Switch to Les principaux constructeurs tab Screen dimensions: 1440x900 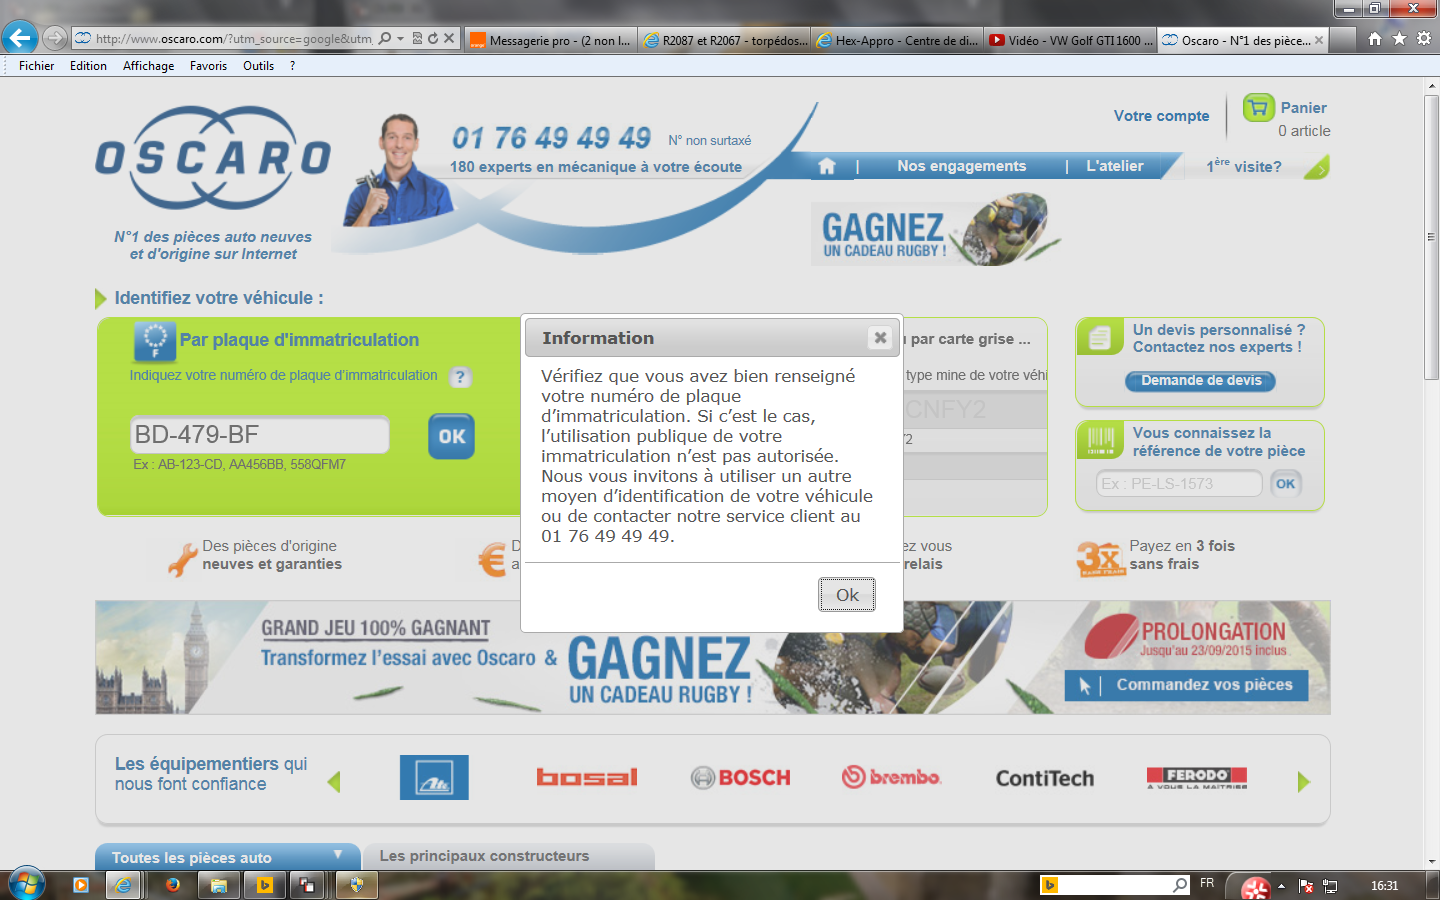(x=485, y=856)
